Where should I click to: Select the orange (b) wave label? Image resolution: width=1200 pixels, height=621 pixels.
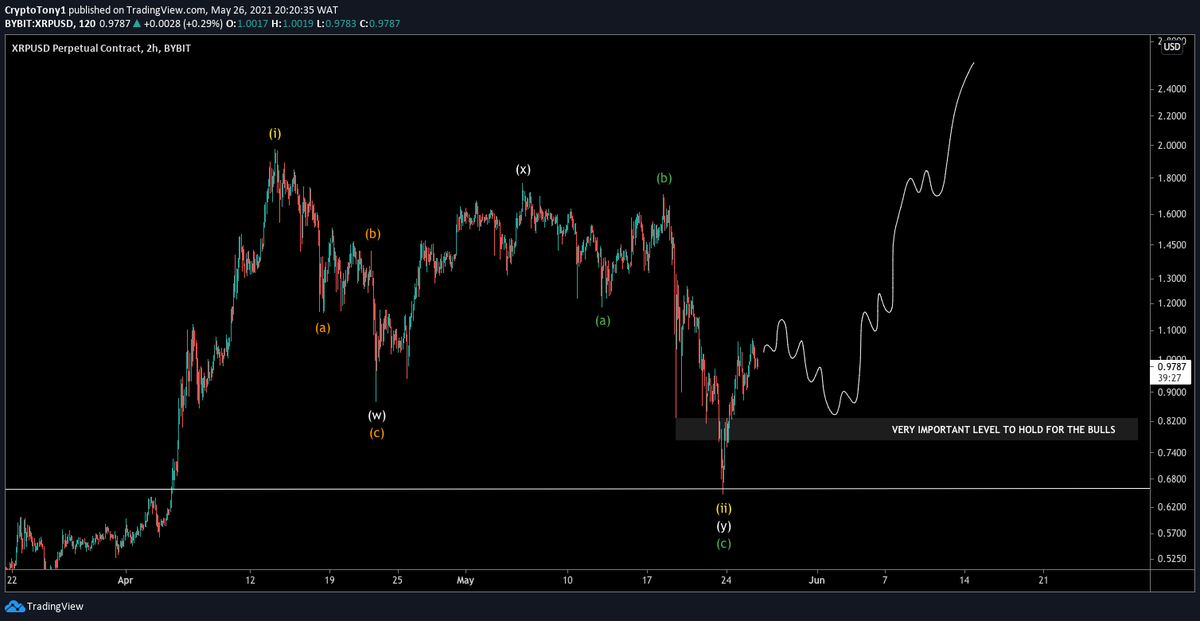(x=372, y=234)
